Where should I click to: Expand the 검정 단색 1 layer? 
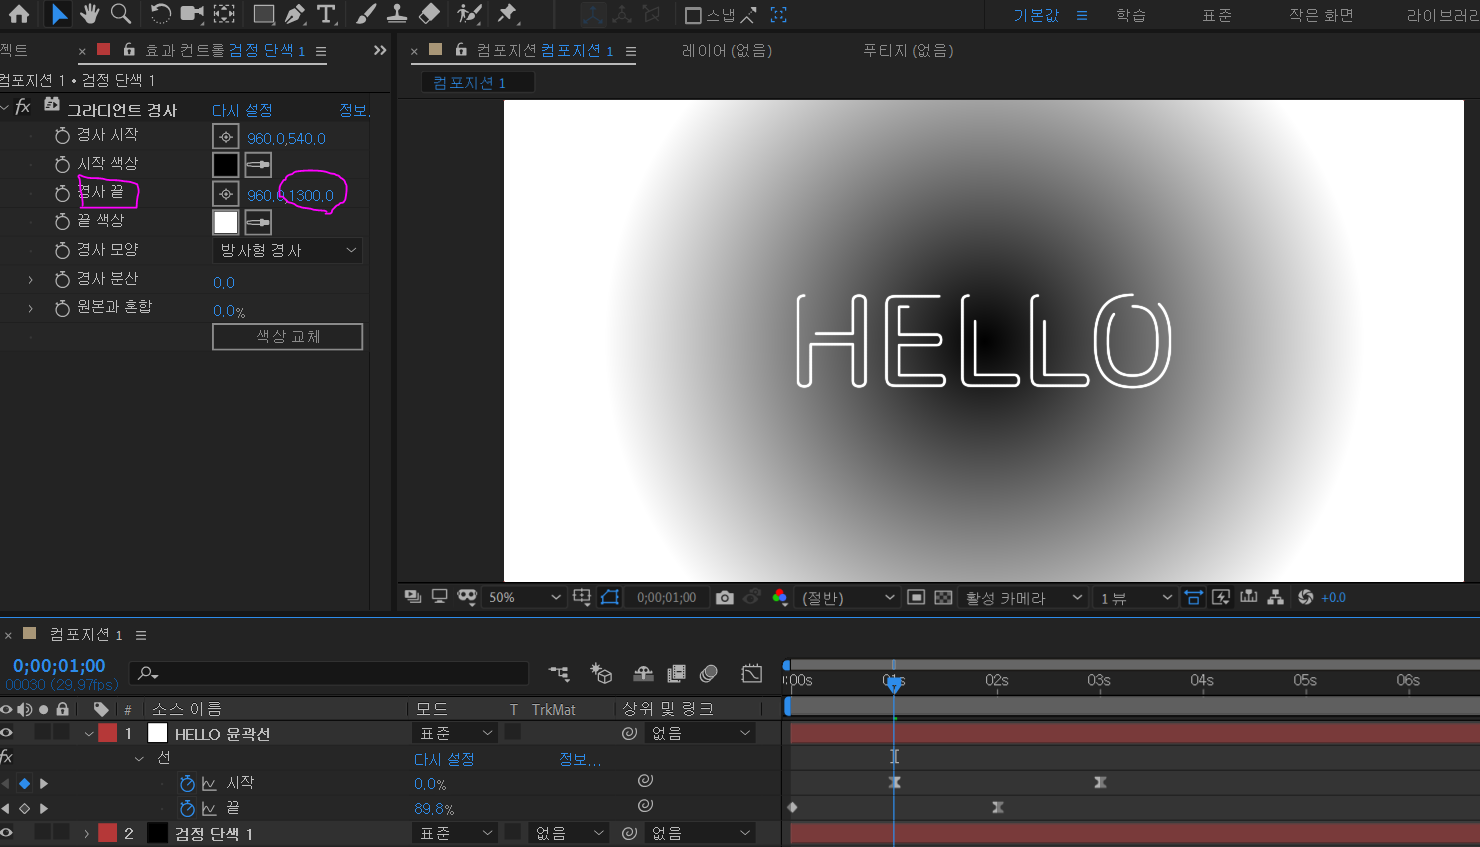pos(87,833)
